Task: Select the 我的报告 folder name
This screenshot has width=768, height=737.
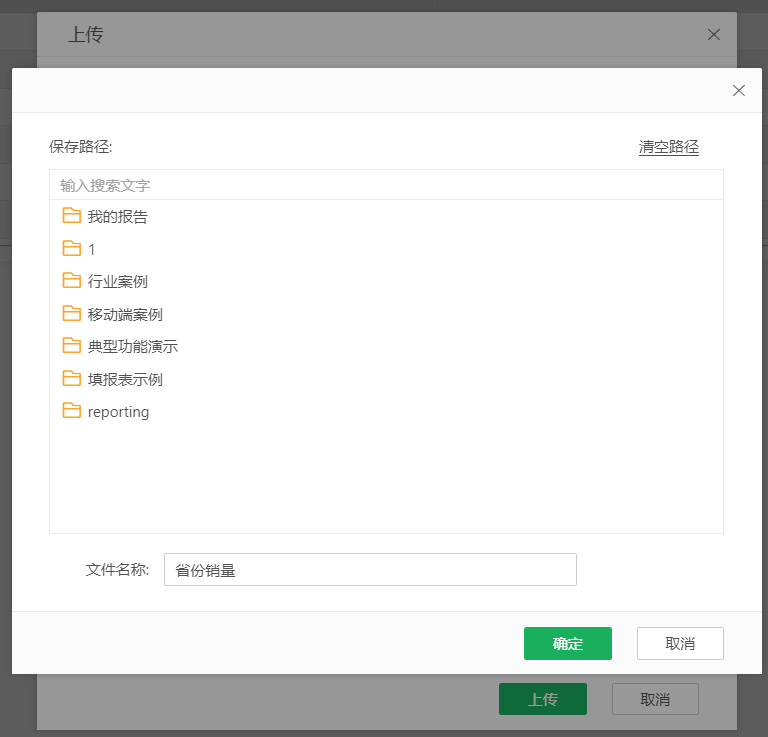Action: (x=118, y=217)
